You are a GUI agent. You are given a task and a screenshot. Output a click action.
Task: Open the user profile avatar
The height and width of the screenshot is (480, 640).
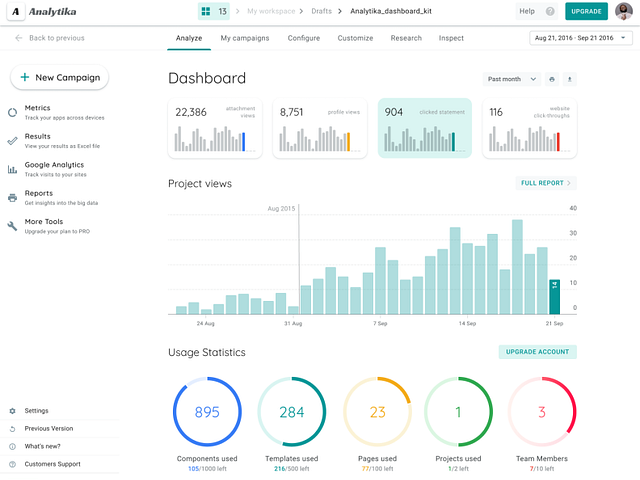[624, 11]
